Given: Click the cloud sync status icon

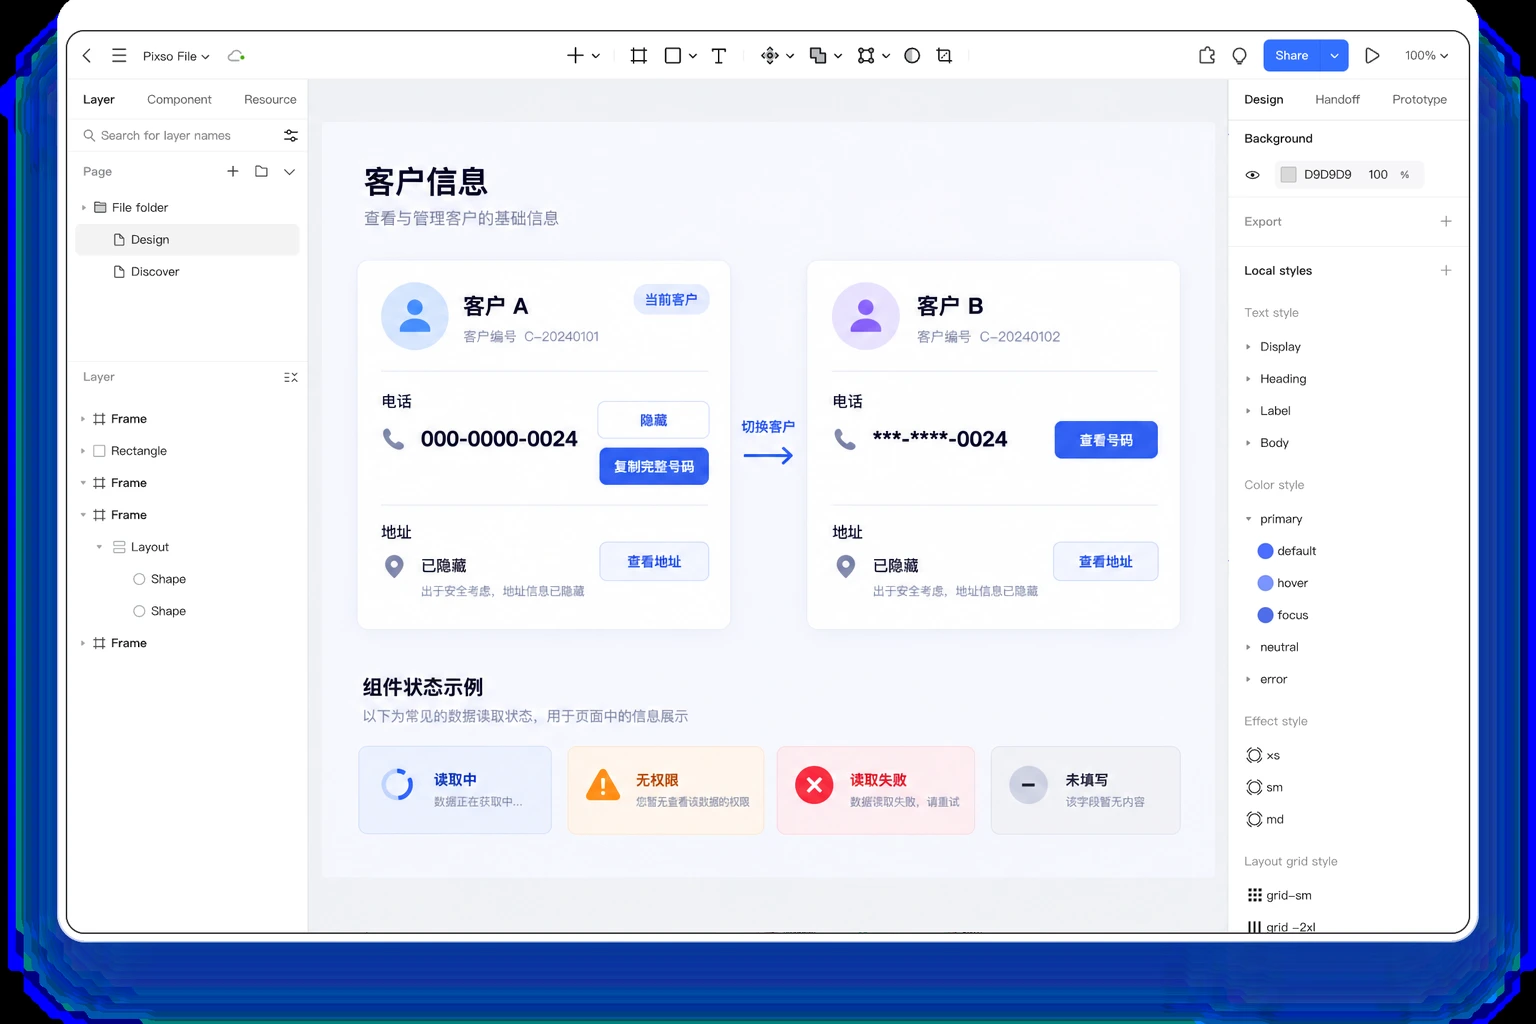Looking at the screenshot, I should point(236,56).
